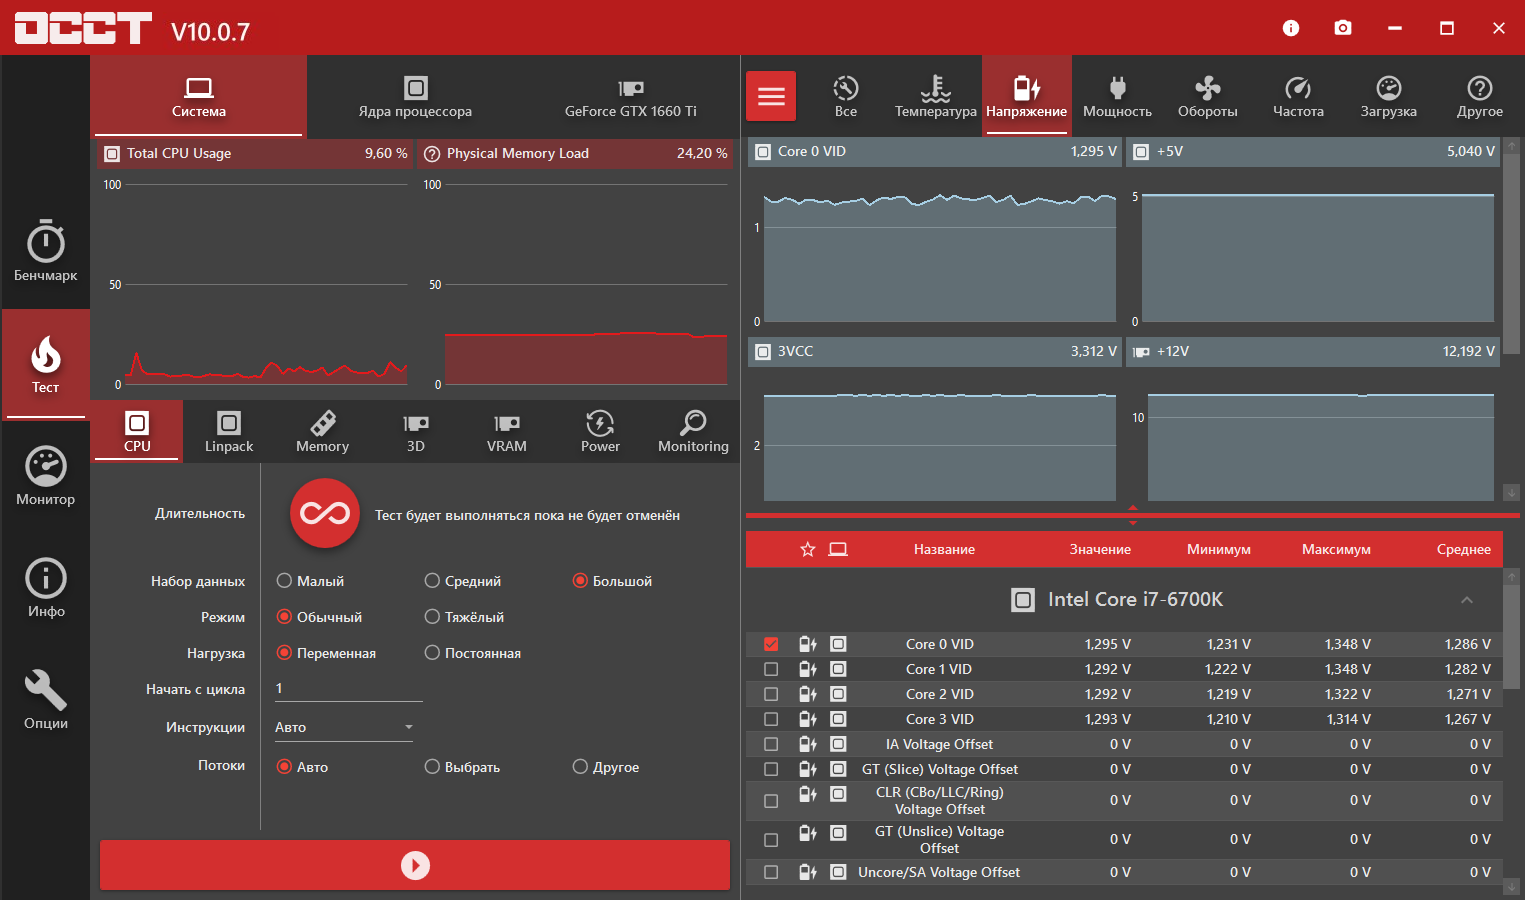The height and width of the screenshot is (900, 1525).
Task: Sort table by Минимум column
Action: point(1219,549)
